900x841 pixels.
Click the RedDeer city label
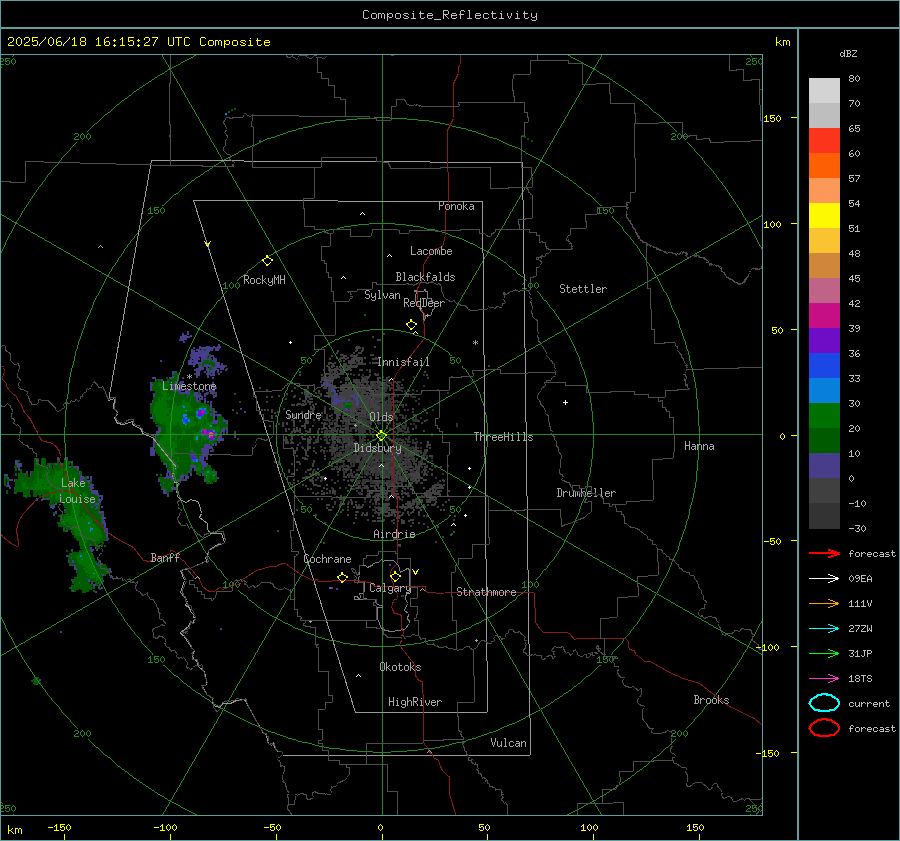(424, 303)
